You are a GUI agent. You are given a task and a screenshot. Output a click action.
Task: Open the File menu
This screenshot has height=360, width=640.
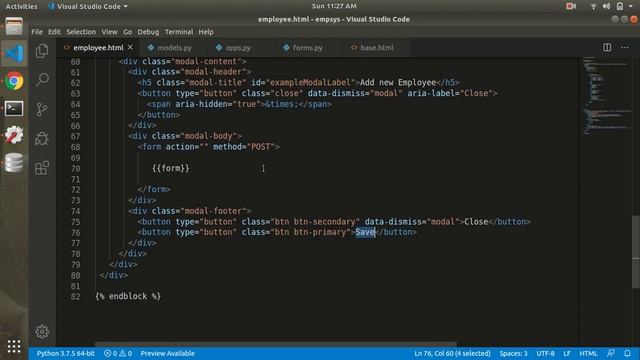pos(37,32)
